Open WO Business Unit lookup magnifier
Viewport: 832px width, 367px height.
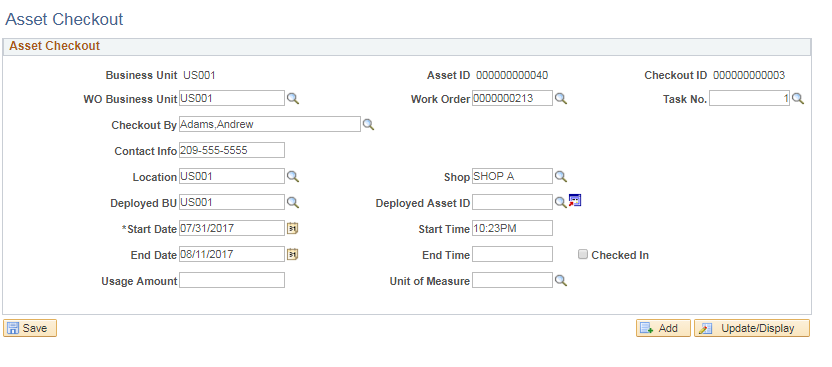point(293,99)
